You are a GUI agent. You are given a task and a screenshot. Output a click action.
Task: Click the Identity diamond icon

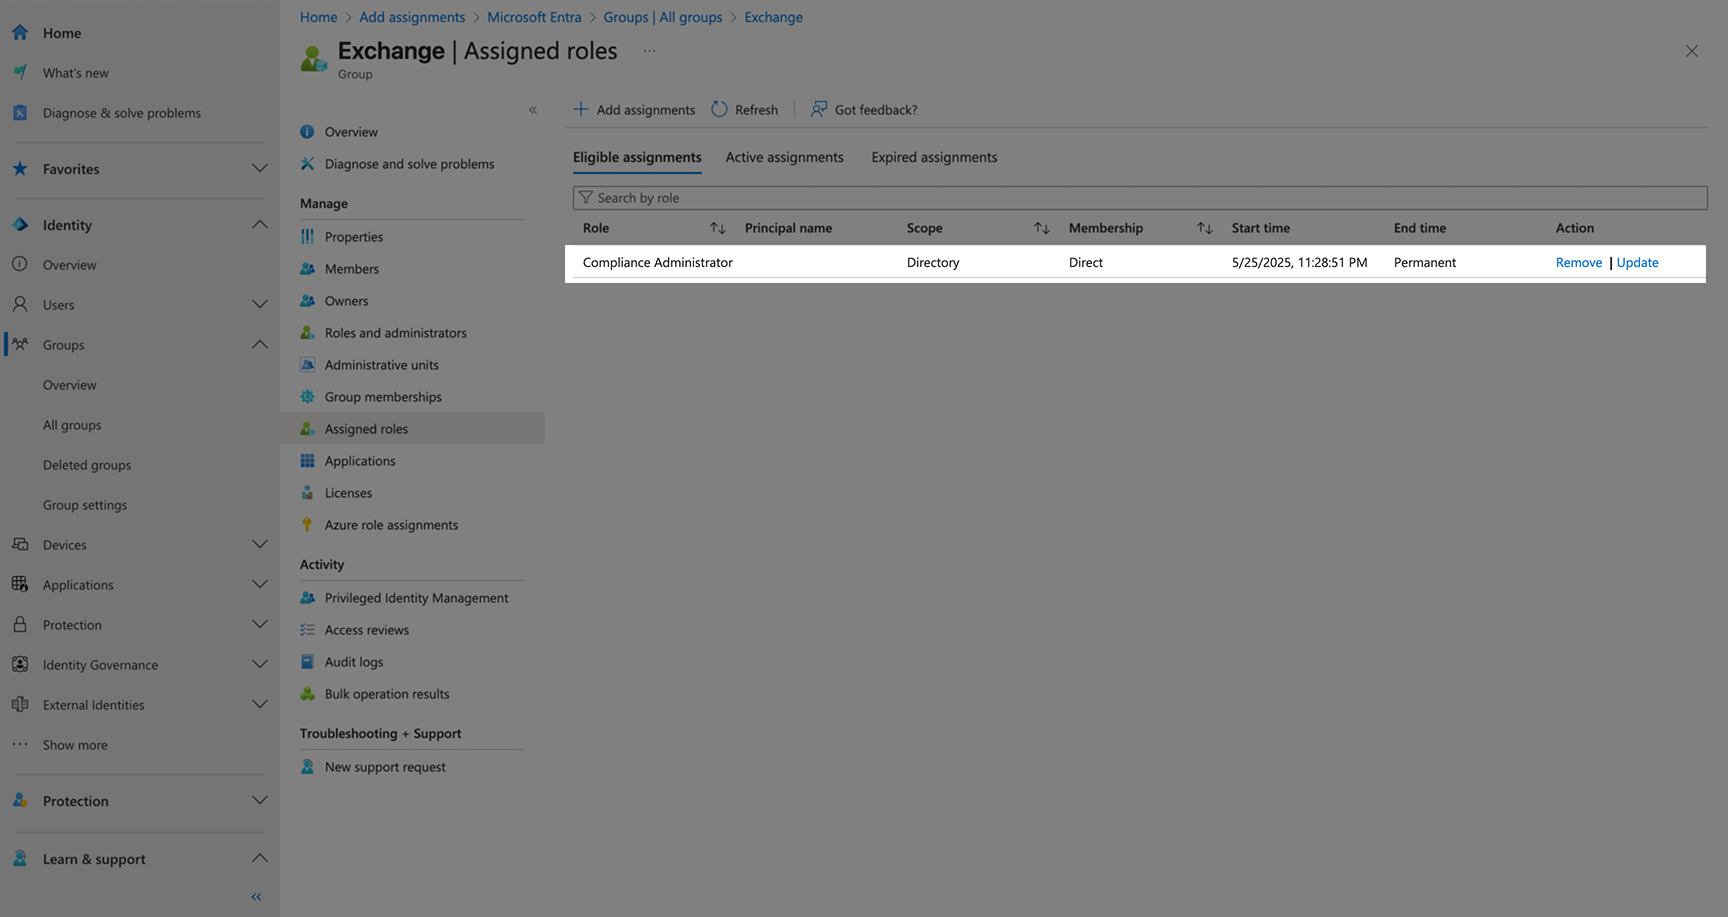[20, 225]
